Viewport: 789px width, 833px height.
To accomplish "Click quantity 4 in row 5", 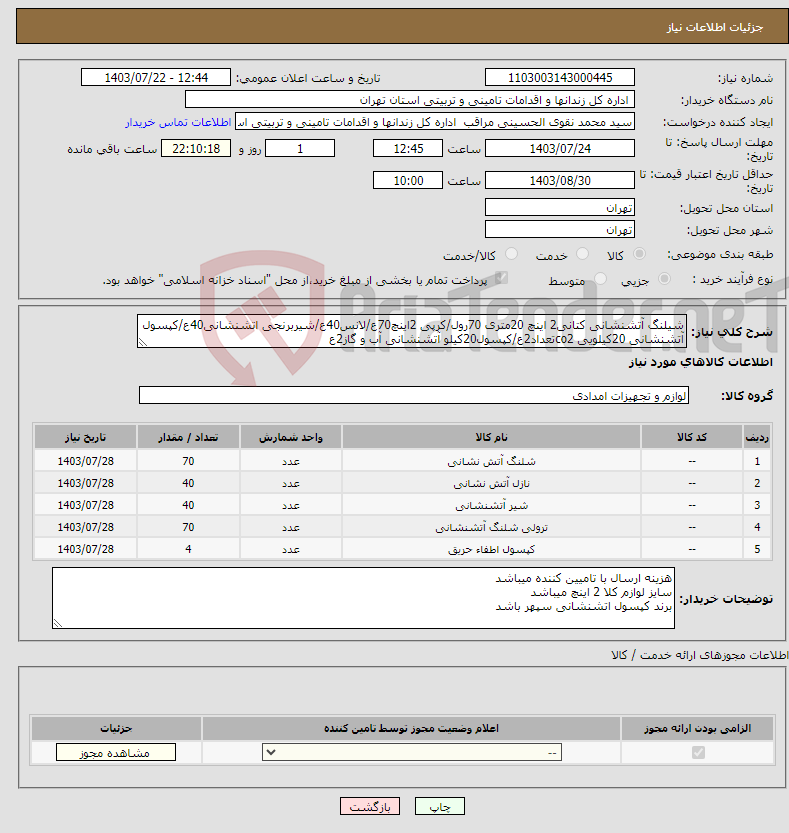I will pos(188,549).
